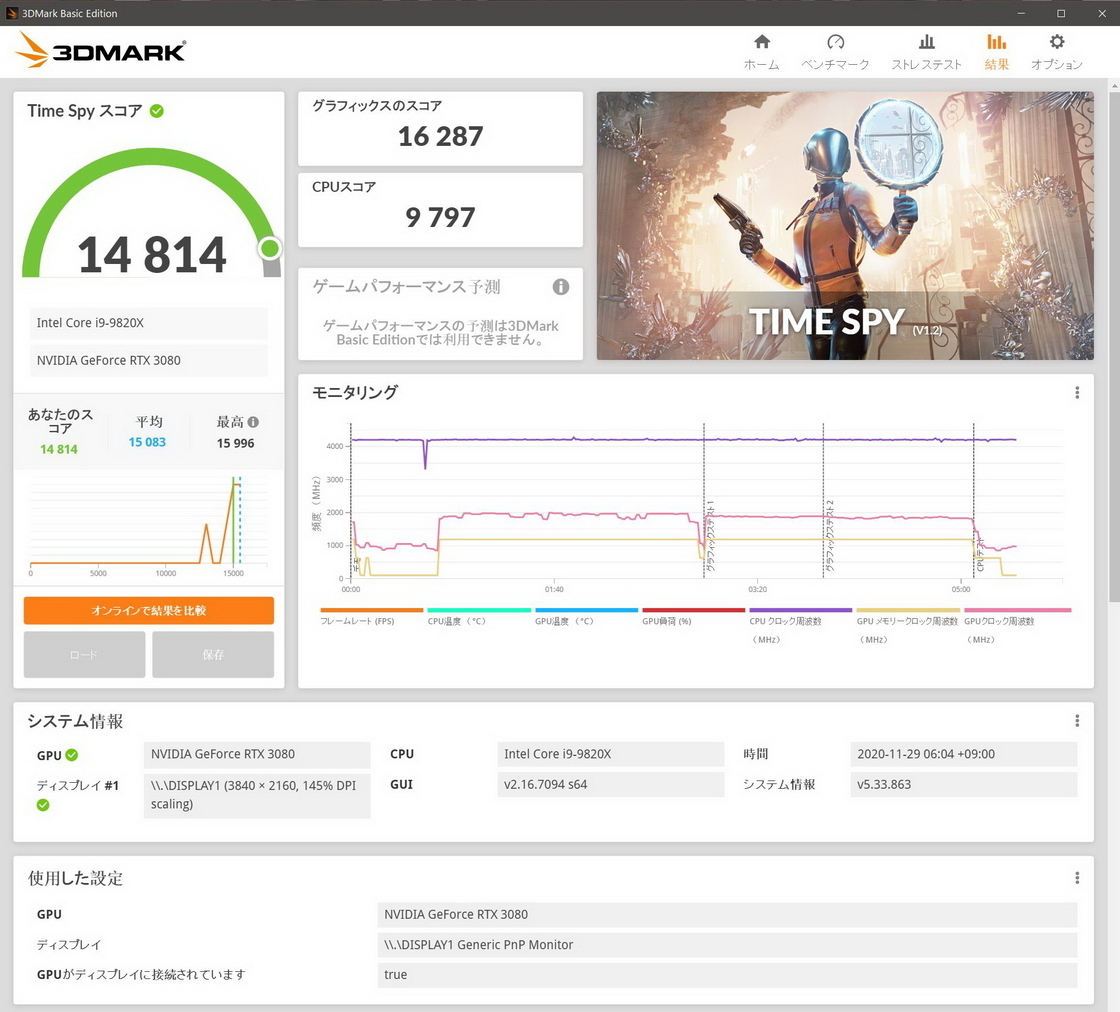This screenshot has width=1120, height=1012.
Task: Open the システム情報 panel kebab menu
Action: click(1077, 720)
